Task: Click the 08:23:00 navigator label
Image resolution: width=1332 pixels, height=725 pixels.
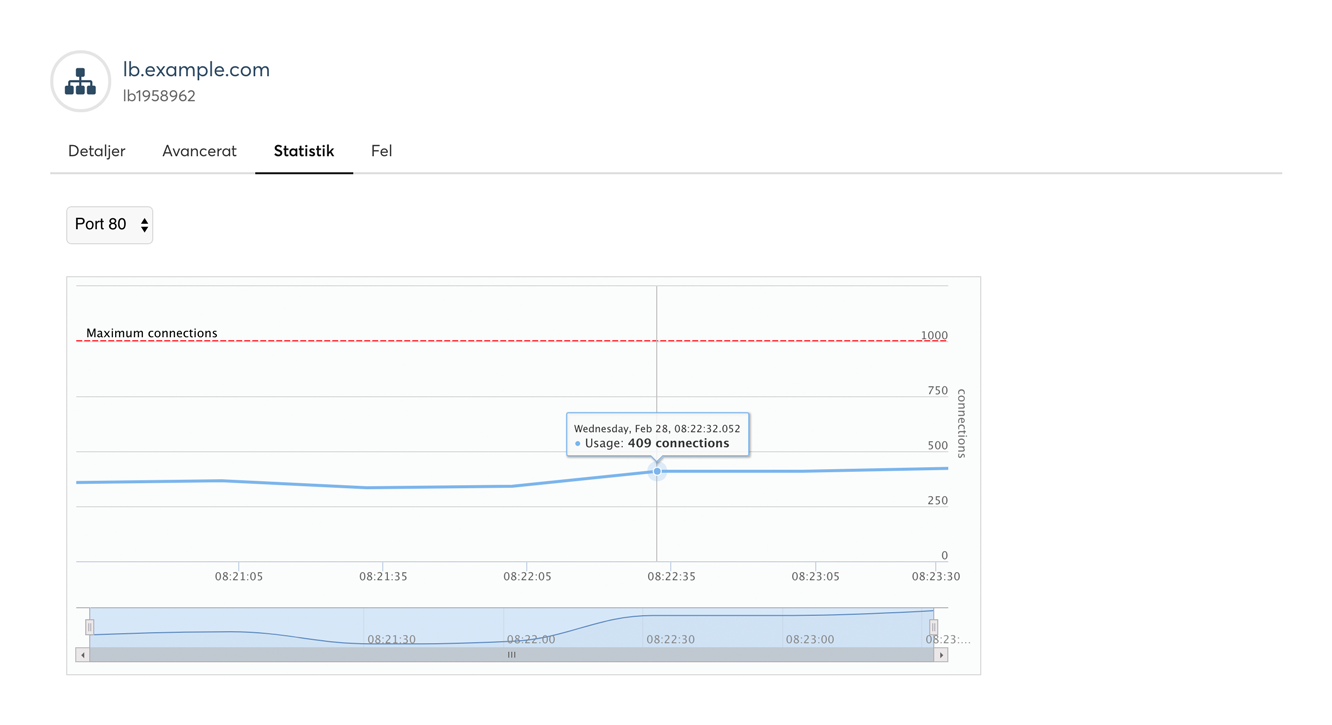Action: (809, 639)
